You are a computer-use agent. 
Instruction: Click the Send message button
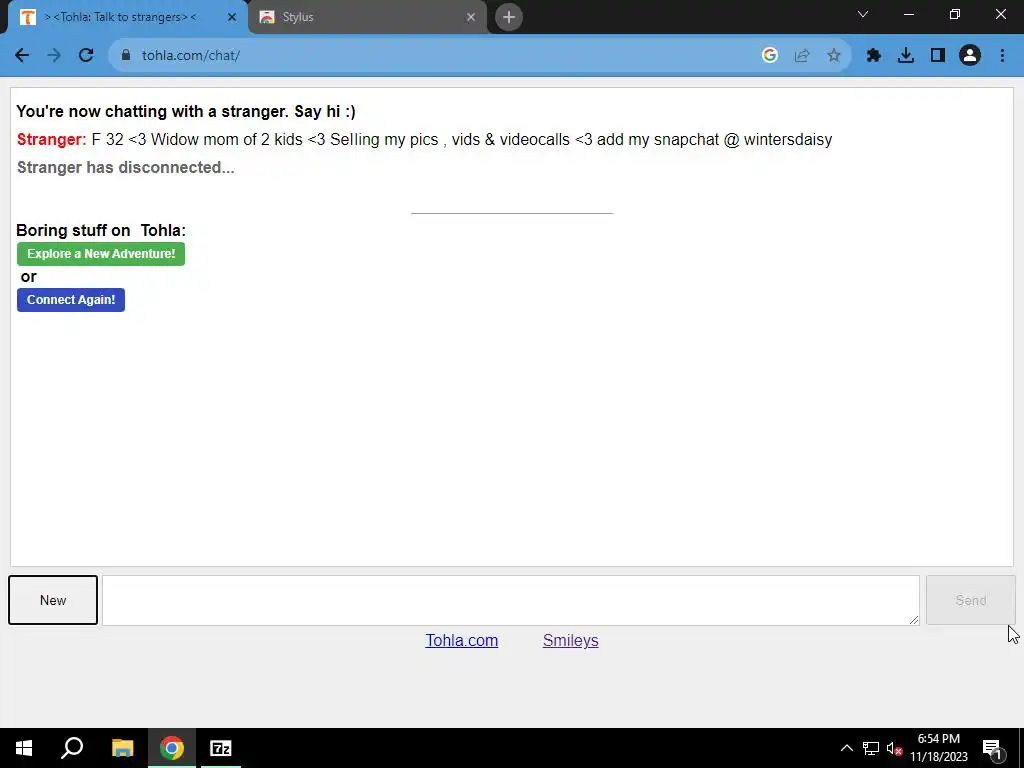[x=970, y=600]
